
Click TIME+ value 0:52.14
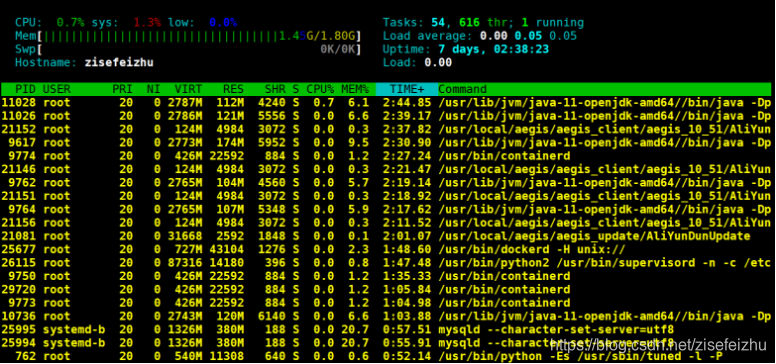coord(407,356)
